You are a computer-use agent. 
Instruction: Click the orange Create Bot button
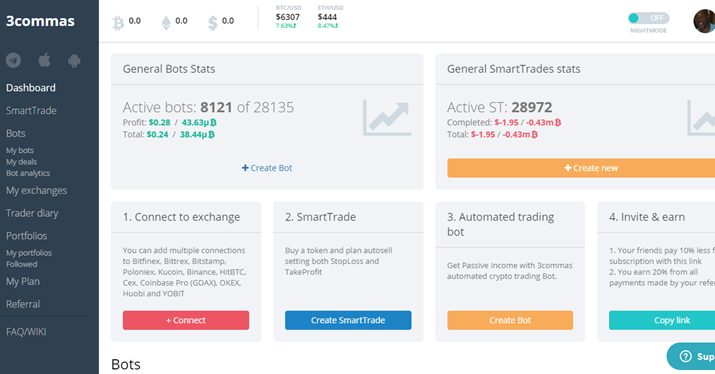[510, 320]
